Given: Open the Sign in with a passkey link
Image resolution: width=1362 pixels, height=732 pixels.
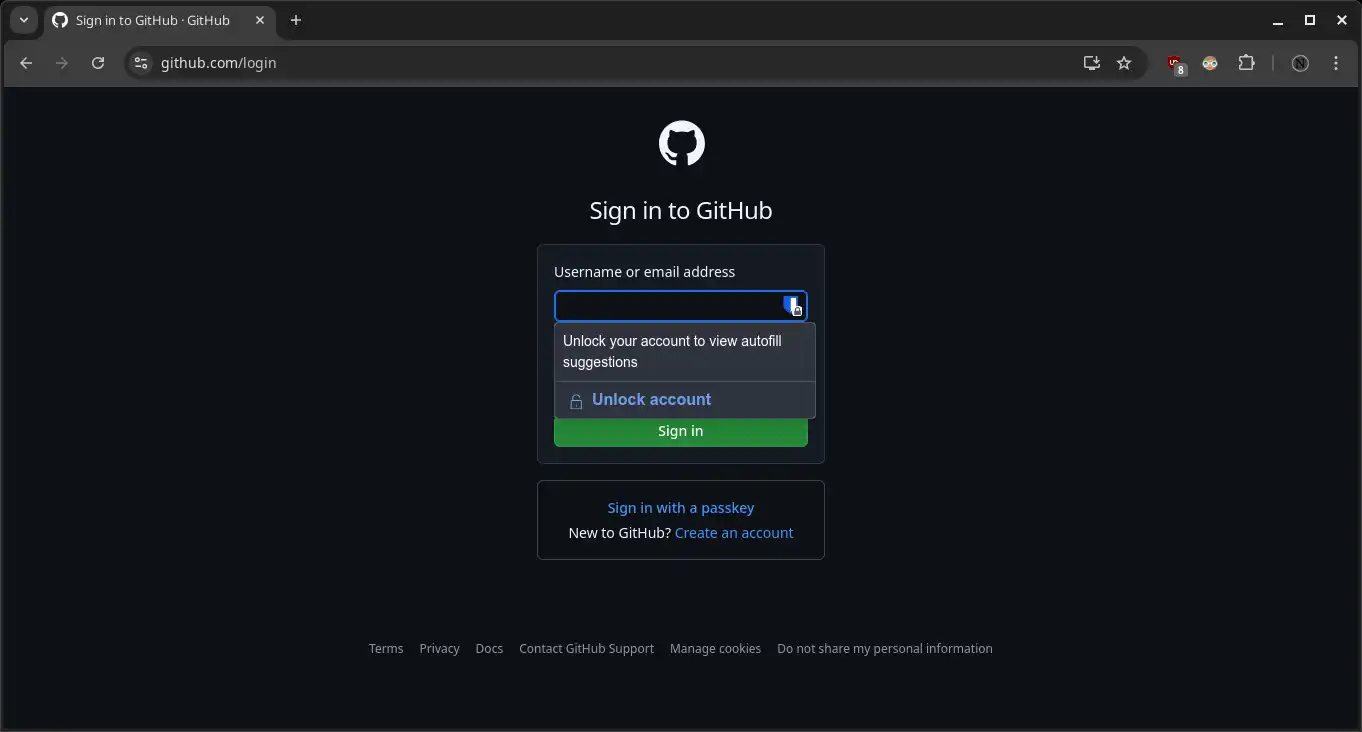Looking at the screenshot, I should point(680,508).
